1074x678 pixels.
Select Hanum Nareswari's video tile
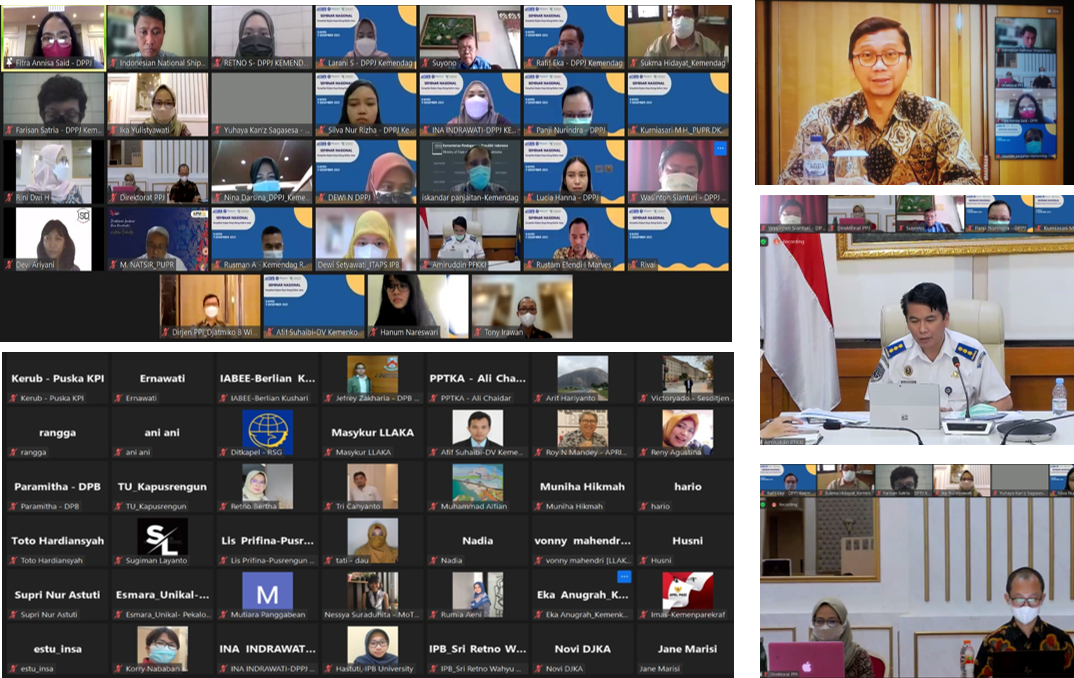417,306
